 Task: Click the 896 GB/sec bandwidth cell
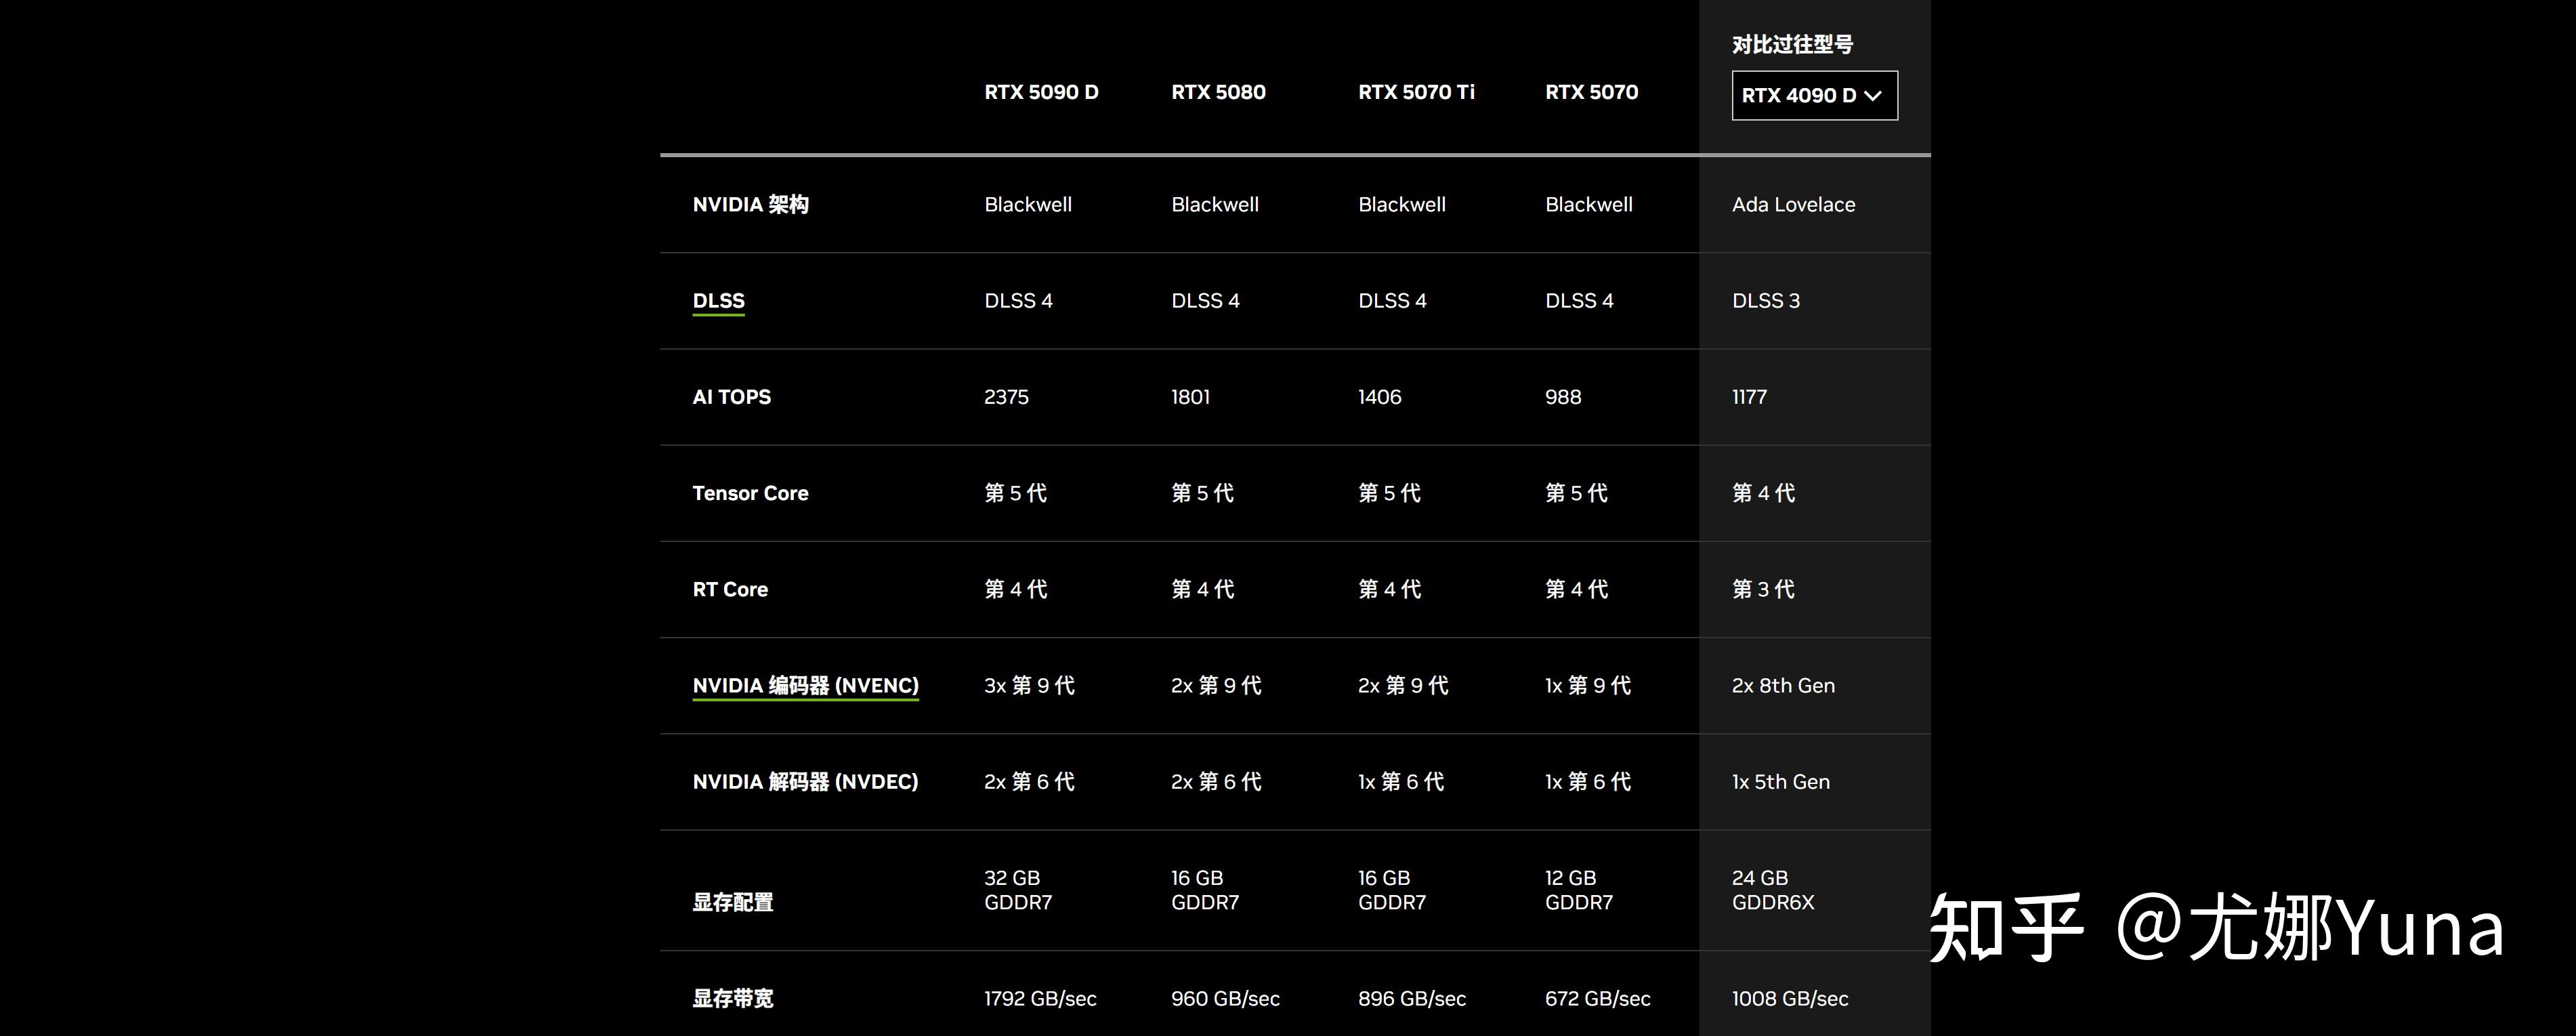[x=1411, y=998]
